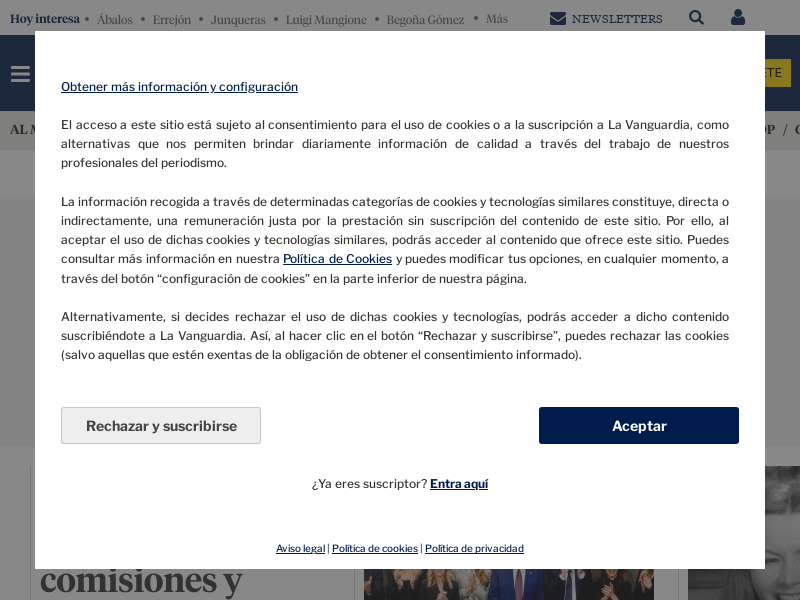Viewport: 800px width, 600px height.
Task: Open Obtener más información y configuración
Action: (x=179, y=87)
